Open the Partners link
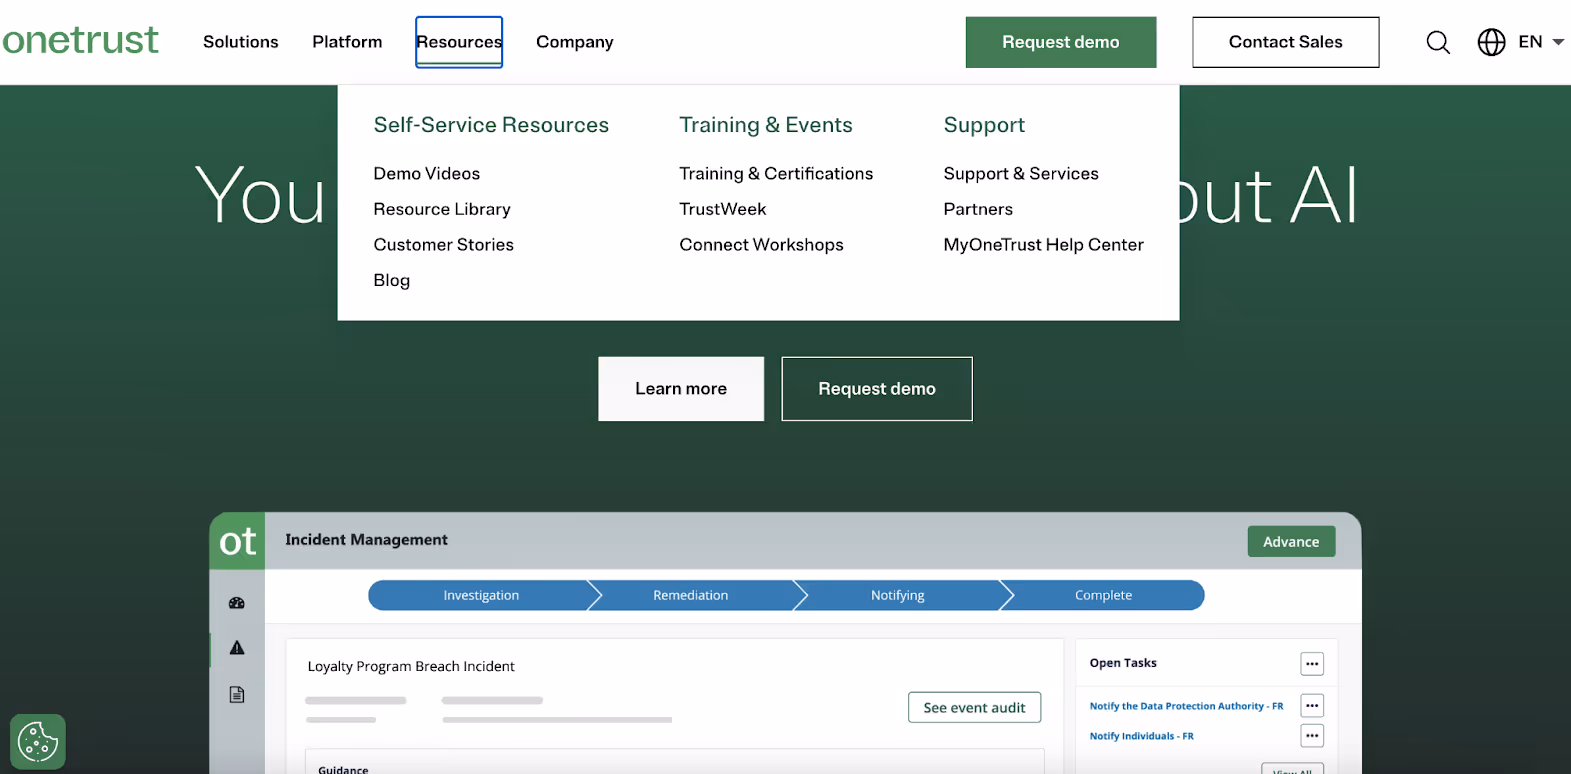The image size is (1571, 774). tap(978, 209)
